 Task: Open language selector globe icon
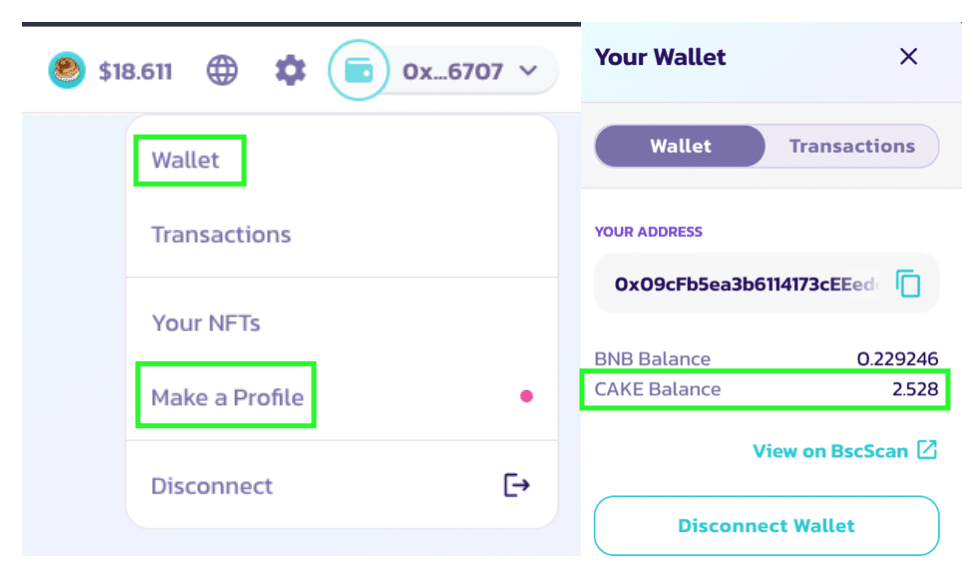[222, 71]
